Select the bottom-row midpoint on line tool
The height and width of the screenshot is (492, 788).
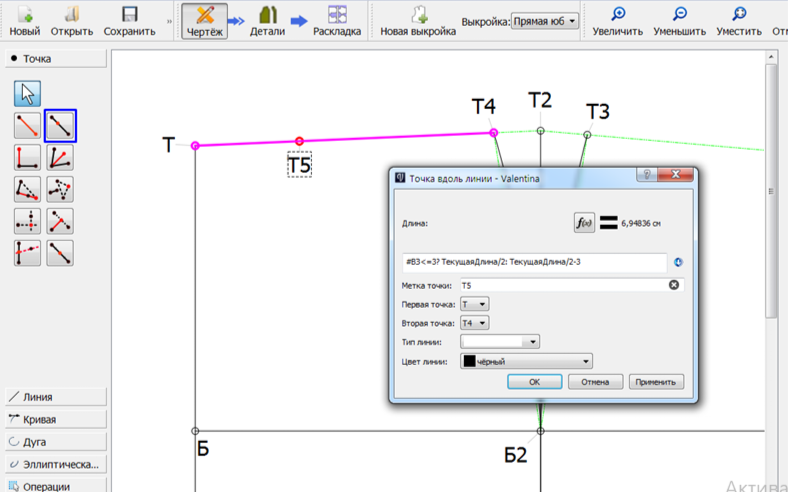(60, 253)
